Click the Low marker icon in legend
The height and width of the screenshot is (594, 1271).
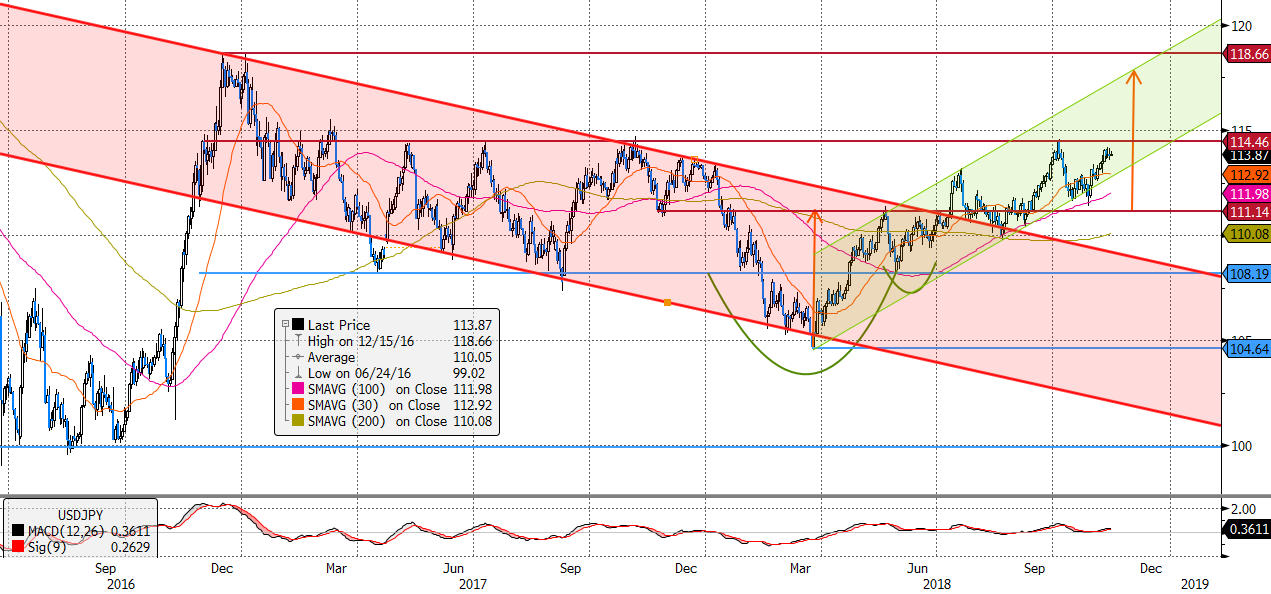point(298,373)
